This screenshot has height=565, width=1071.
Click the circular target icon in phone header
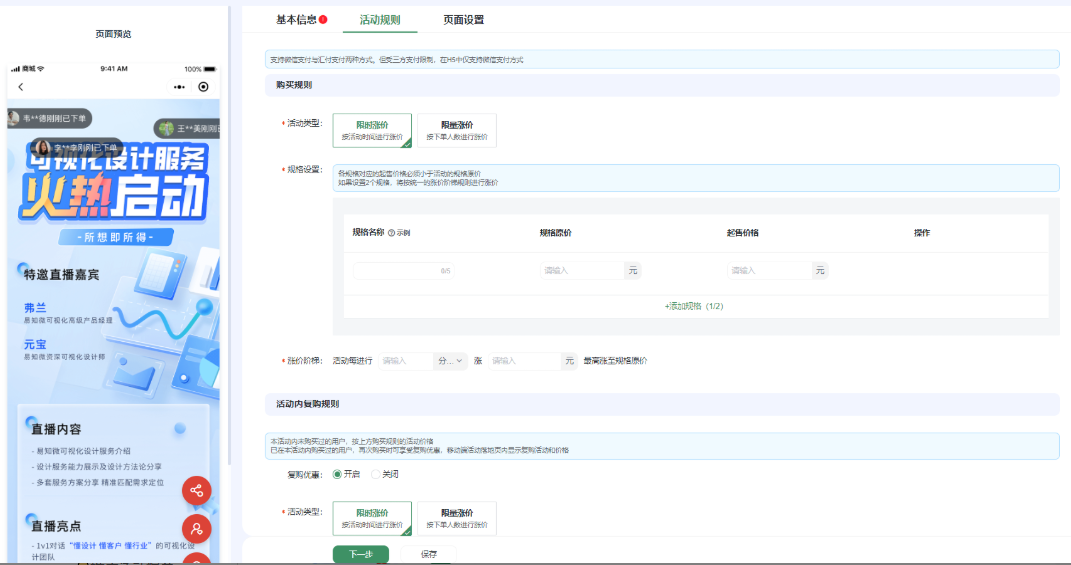tap(204, 87)
